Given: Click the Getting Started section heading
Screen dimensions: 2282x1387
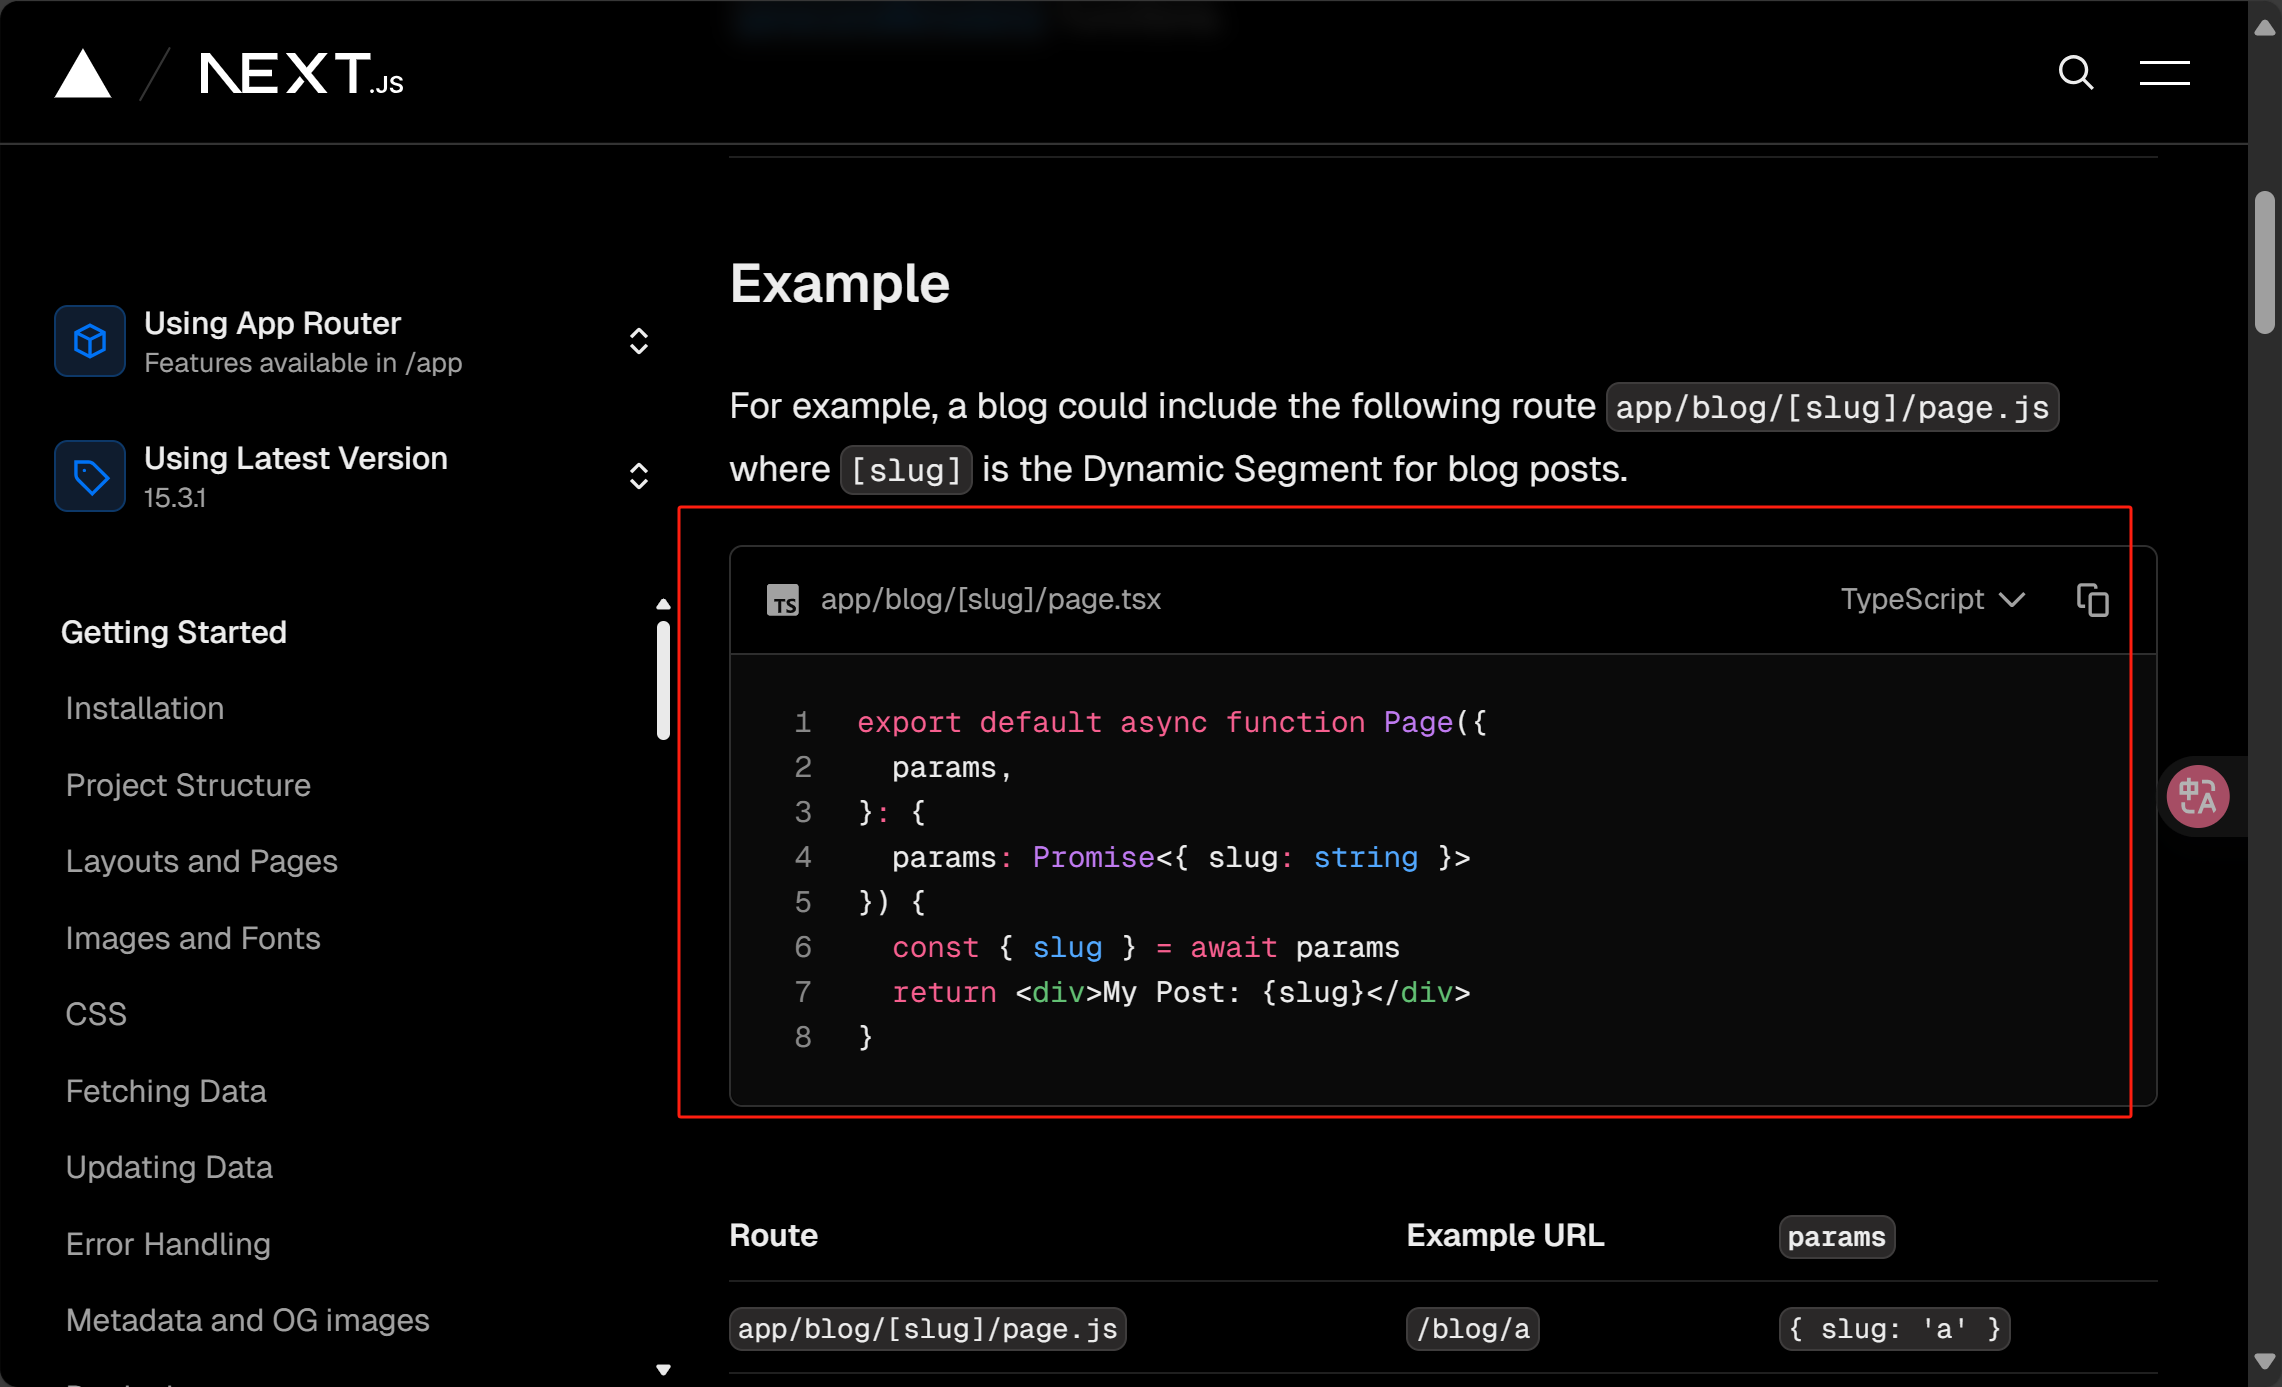Looking at the screenshot, I should (174, 632).
